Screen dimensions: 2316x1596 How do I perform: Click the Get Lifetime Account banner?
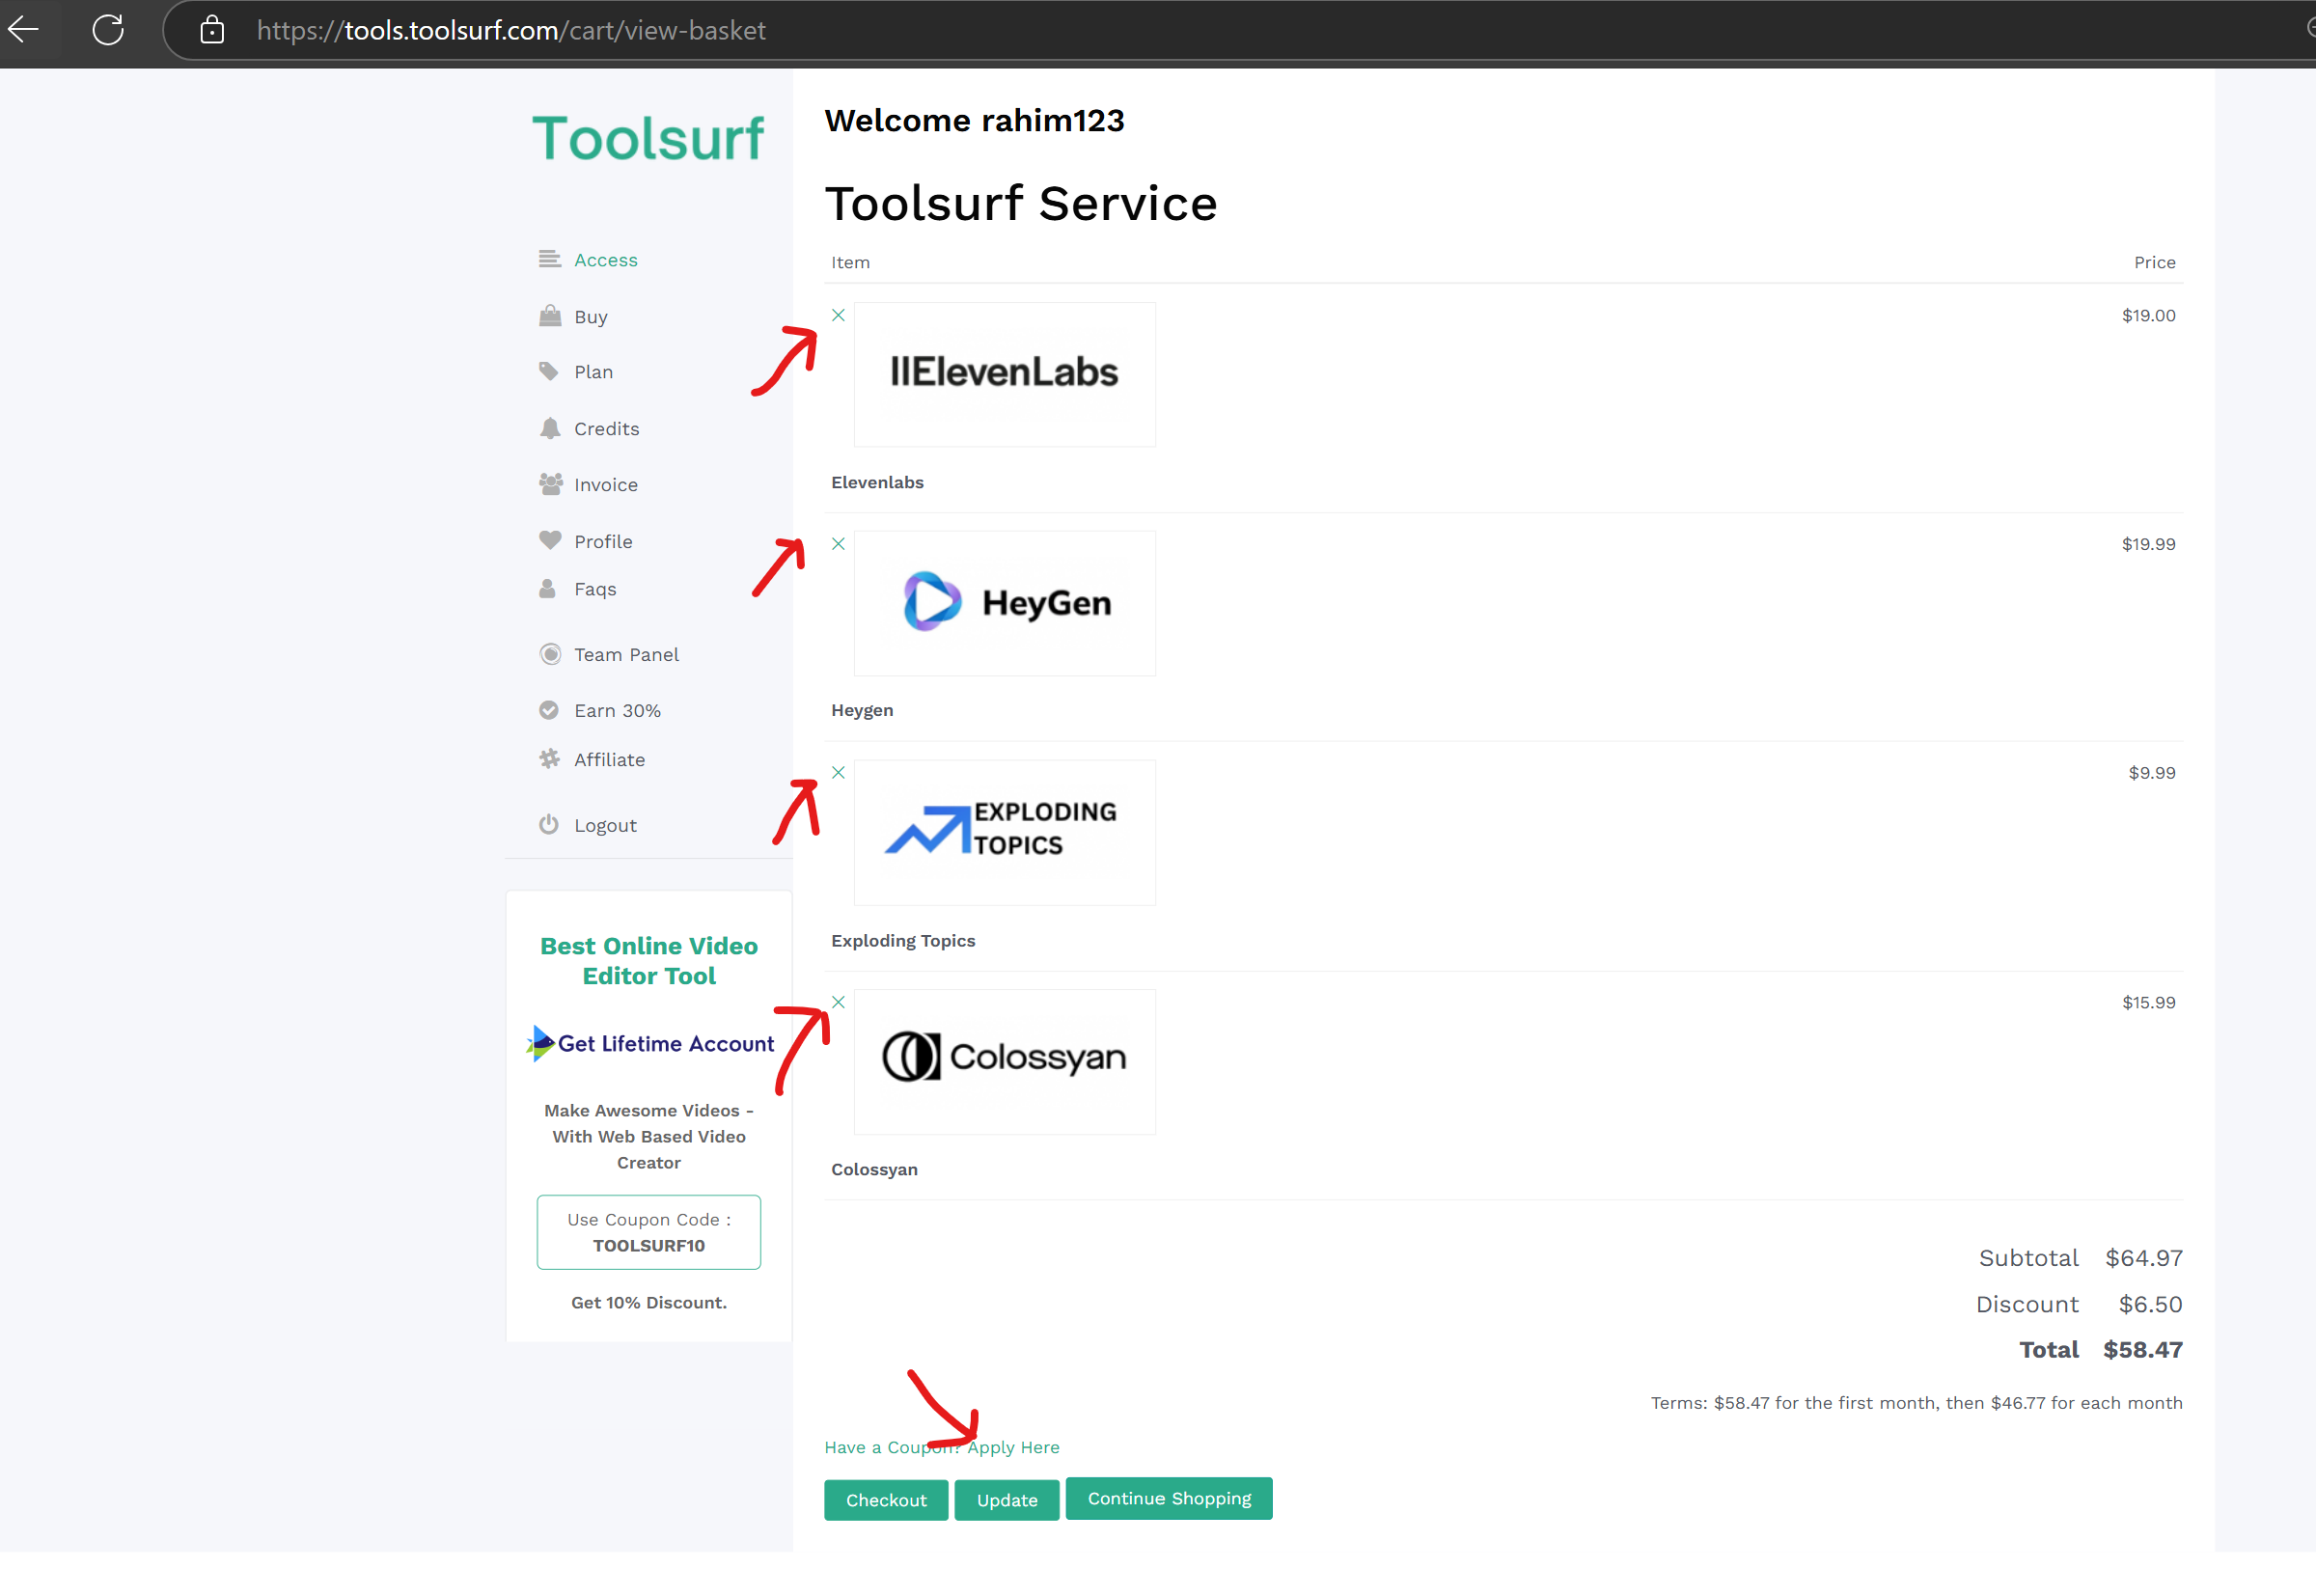coord(649,1043)
